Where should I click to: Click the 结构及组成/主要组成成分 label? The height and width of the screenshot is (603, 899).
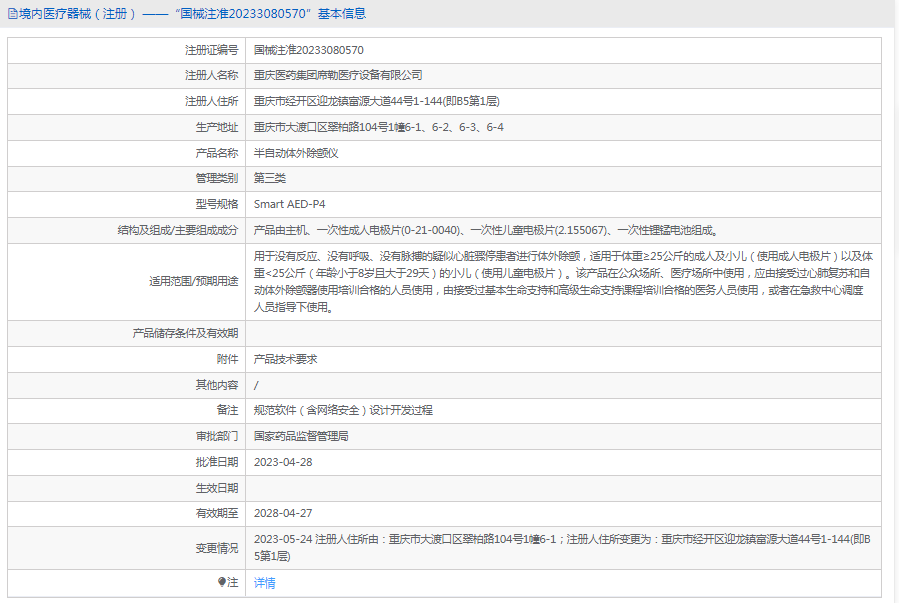178,230
